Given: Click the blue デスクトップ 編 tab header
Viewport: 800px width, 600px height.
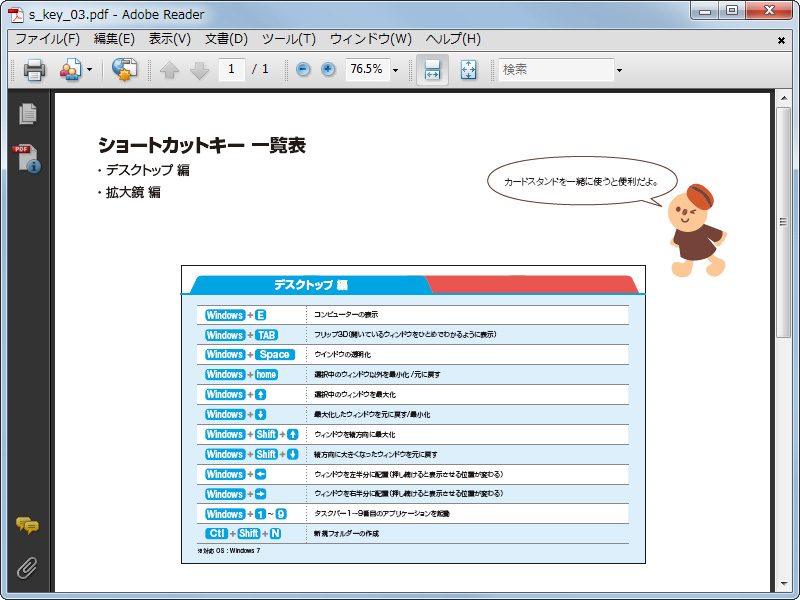Looking at the screenshot, I should pyautogui.click(x=310, y=285).
